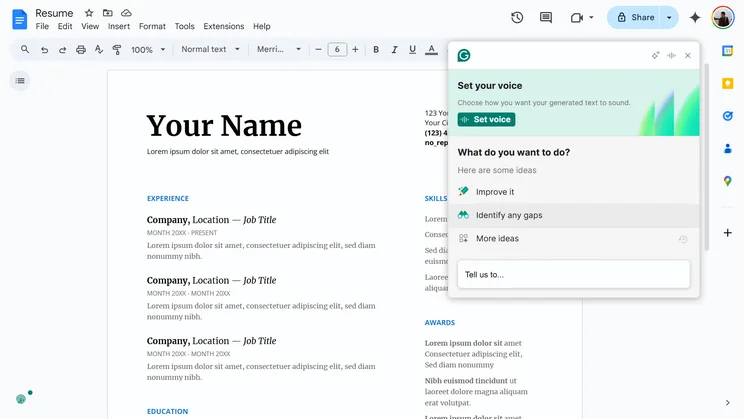Redo last action

point(62,49)
